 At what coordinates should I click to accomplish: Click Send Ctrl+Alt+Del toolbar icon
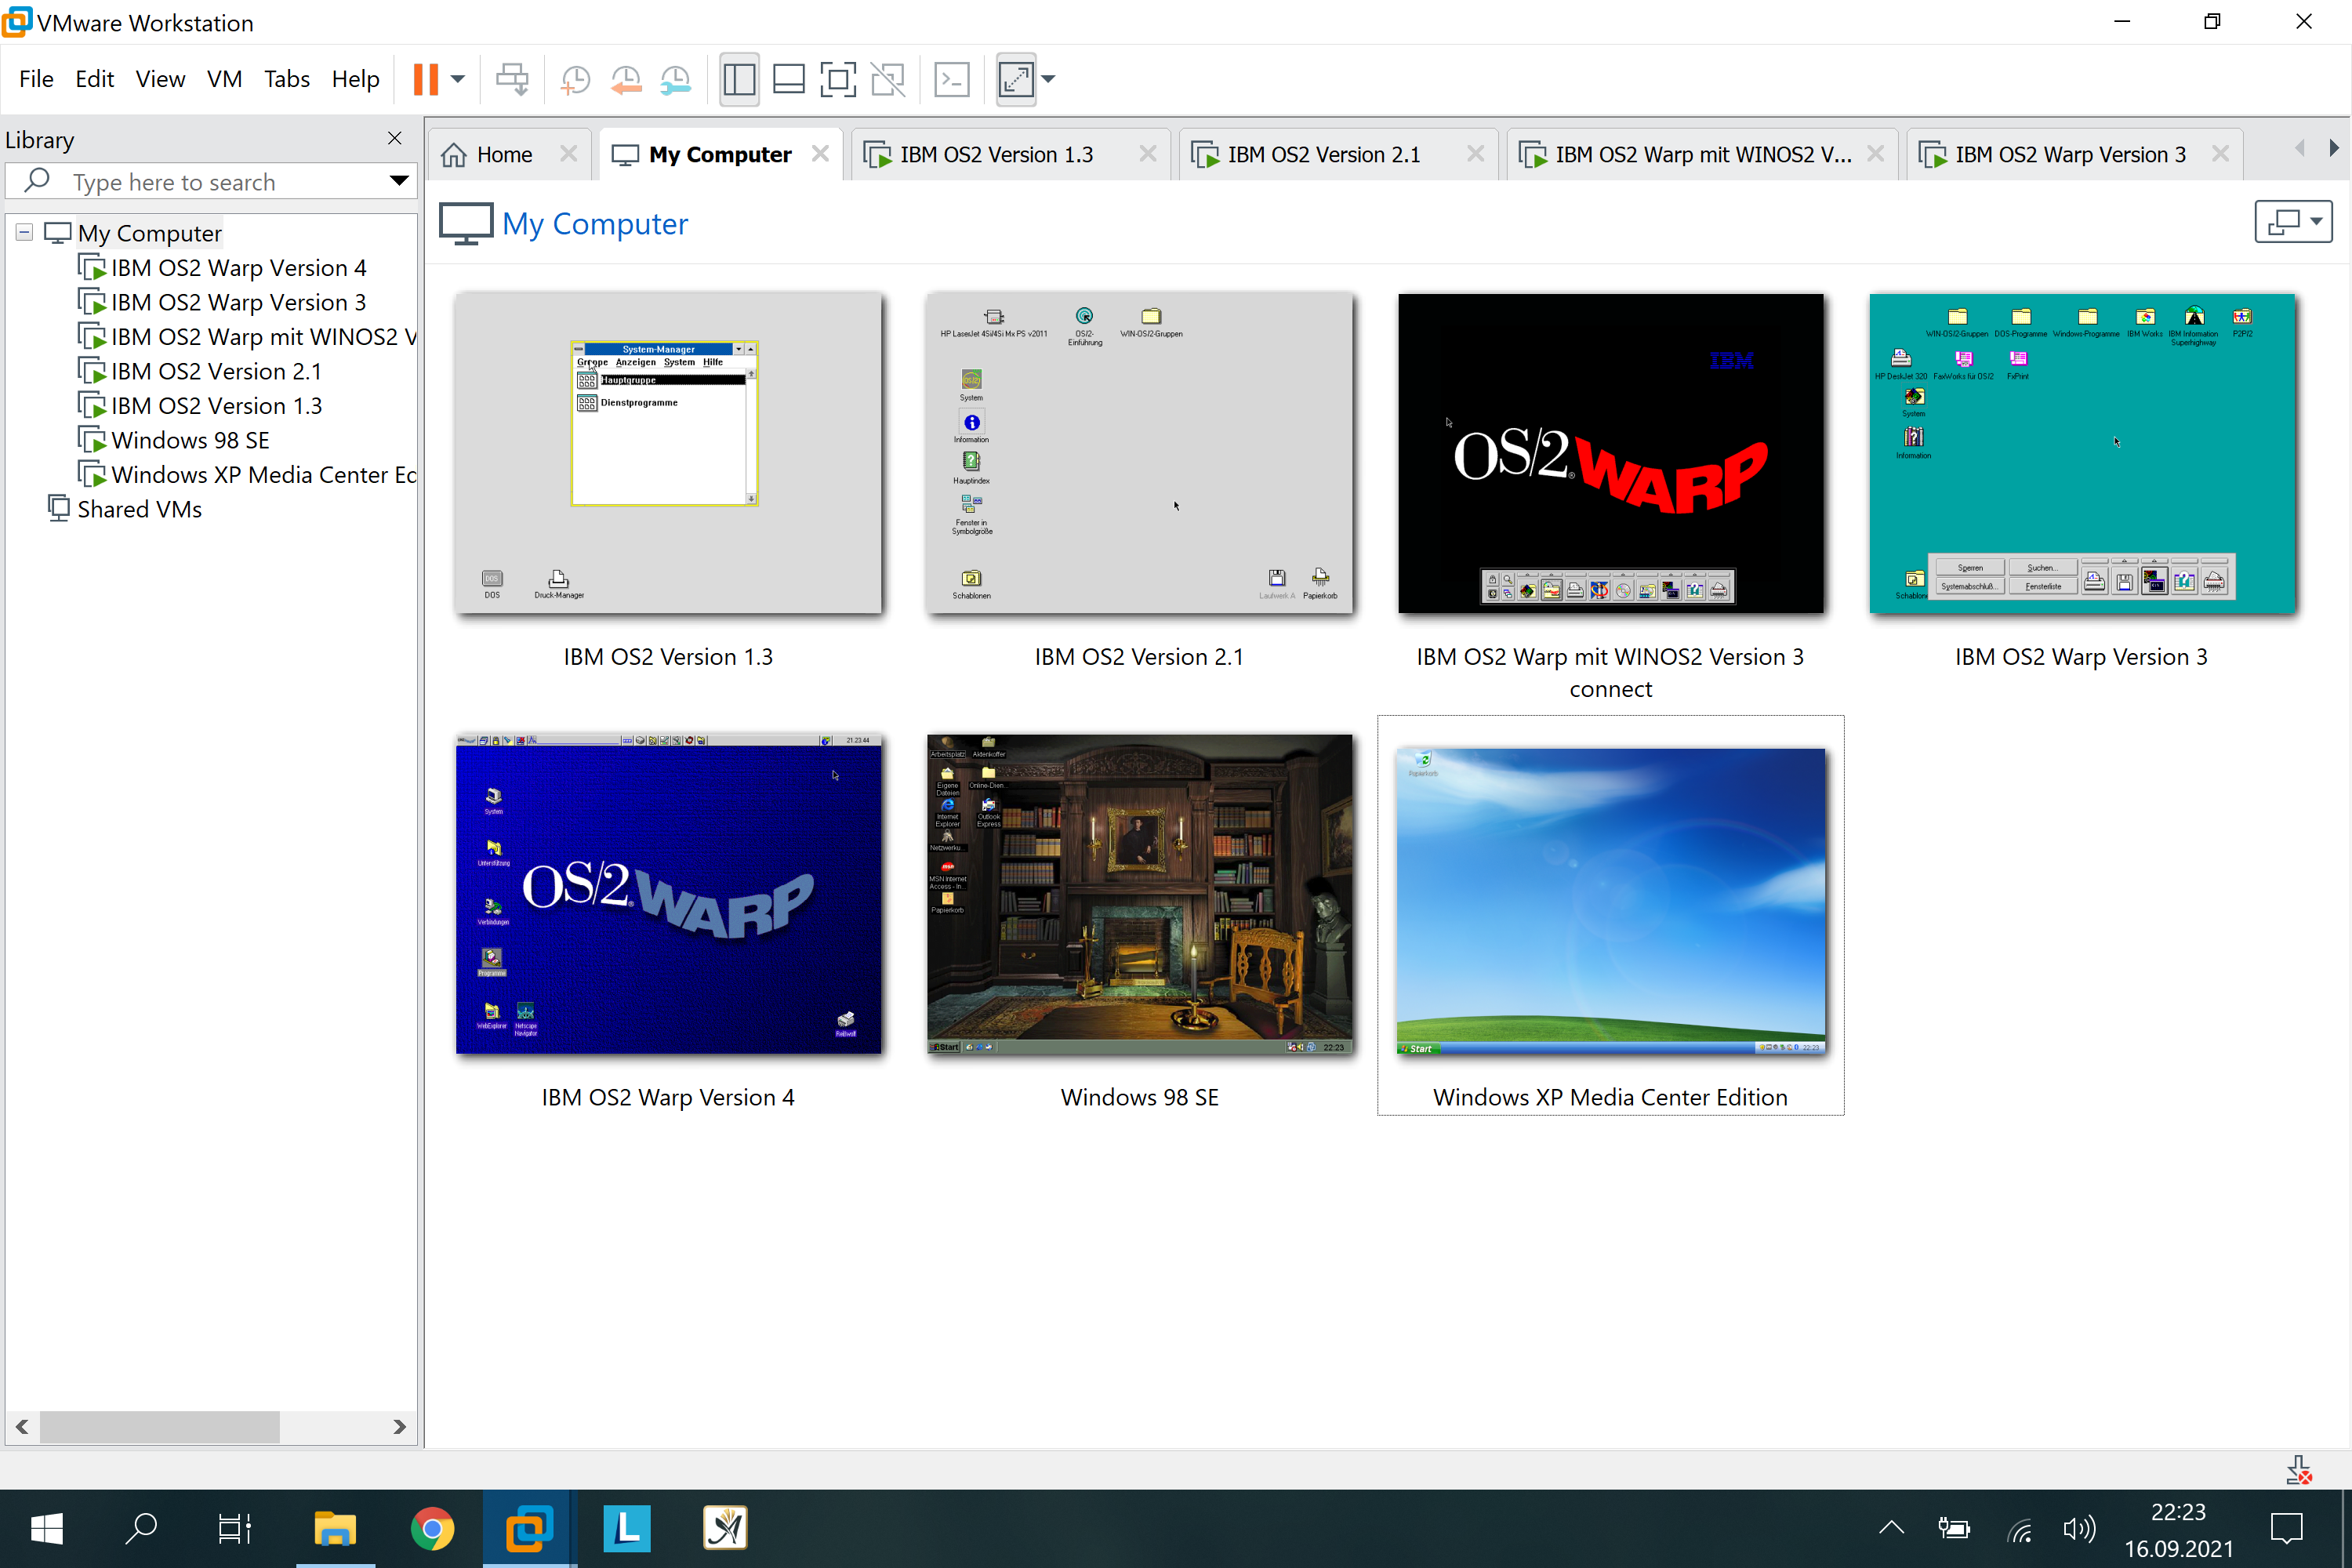pyautogui.click(x=512, y=79)
